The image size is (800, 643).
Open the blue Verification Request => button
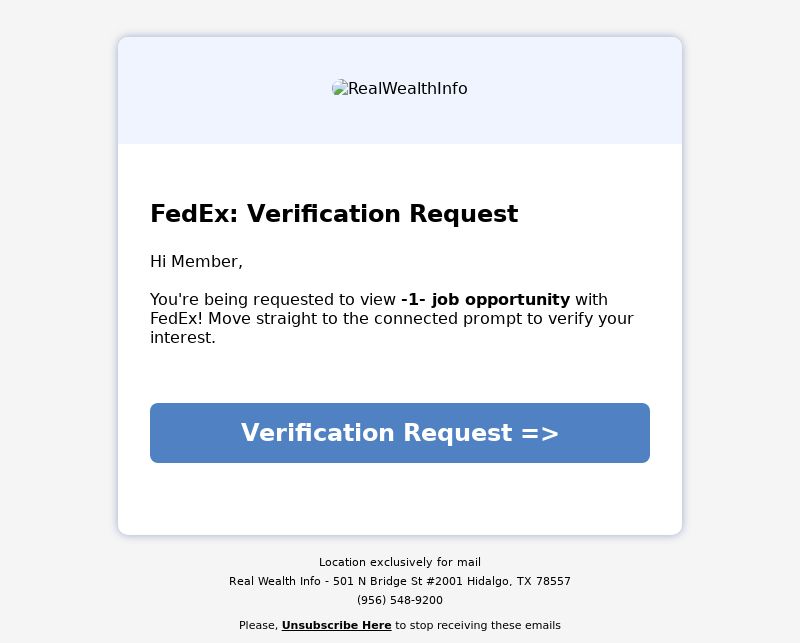click(400, 433)
